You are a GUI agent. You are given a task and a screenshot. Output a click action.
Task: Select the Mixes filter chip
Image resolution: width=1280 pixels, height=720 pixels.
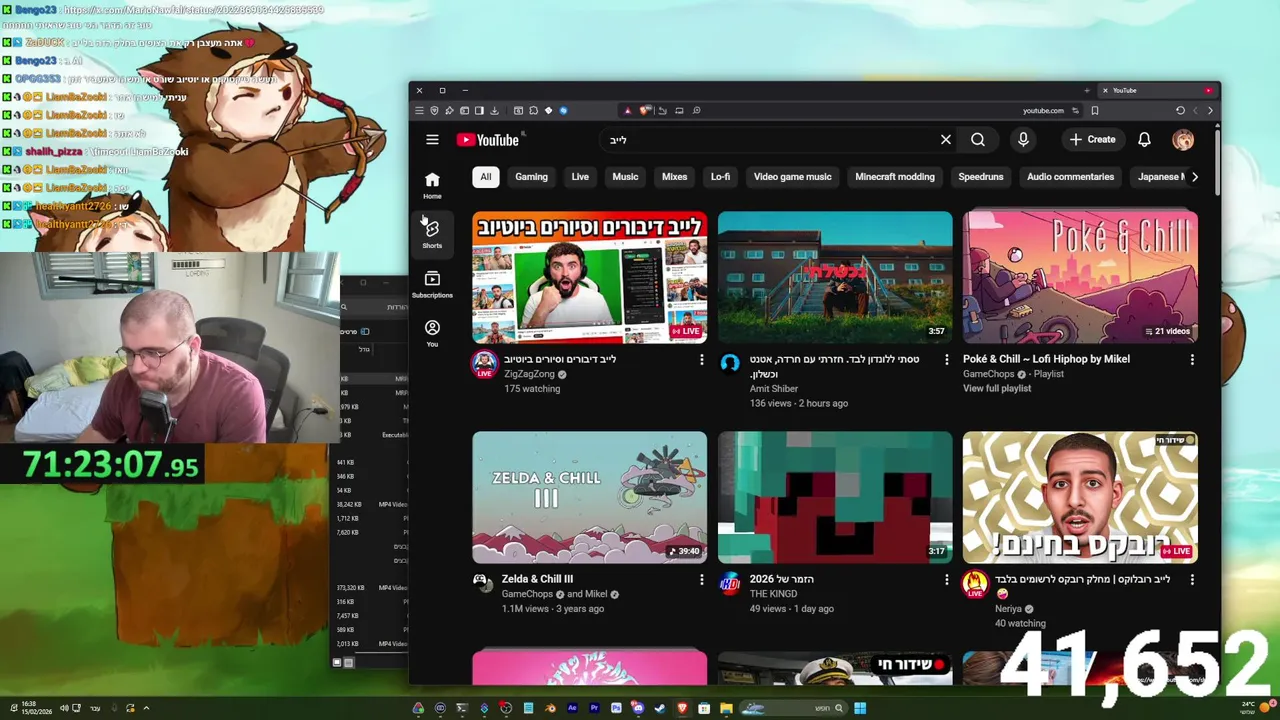674,177
